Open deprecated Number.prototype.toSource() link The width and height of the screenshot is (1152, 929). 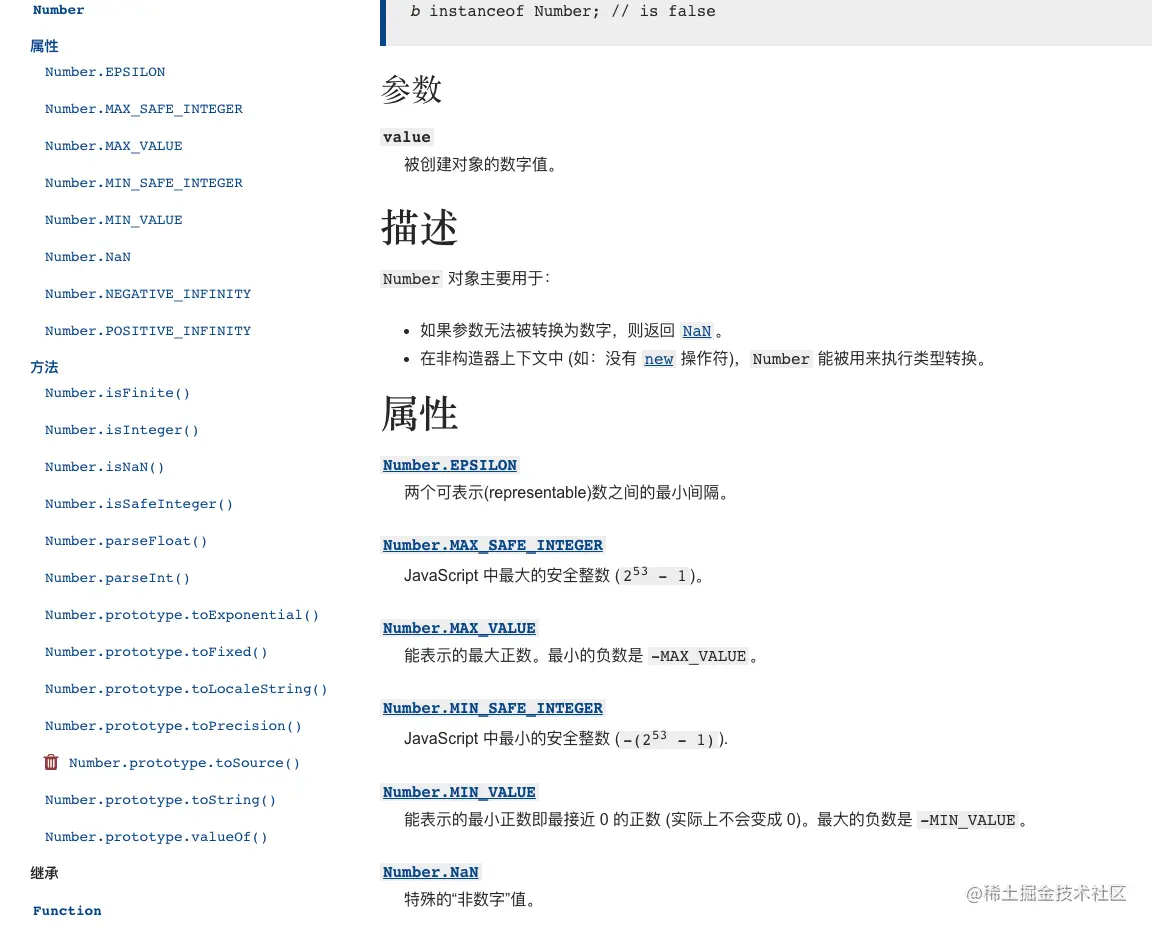184,763
